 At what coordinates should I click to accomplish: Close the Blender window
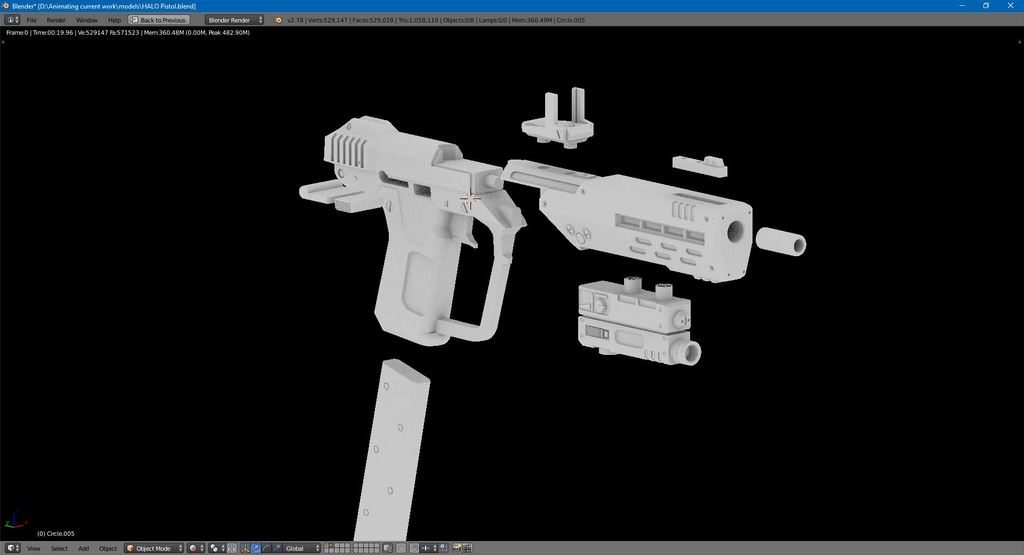coord(1010,5)
